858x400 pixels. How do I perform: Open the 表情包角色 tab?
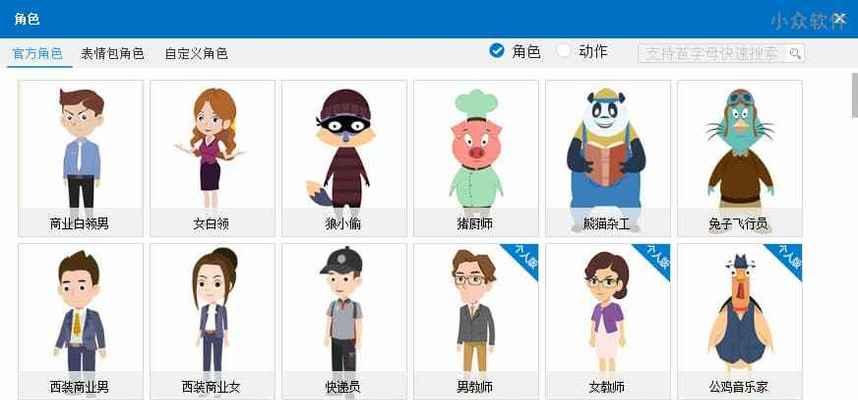(112, 54)
